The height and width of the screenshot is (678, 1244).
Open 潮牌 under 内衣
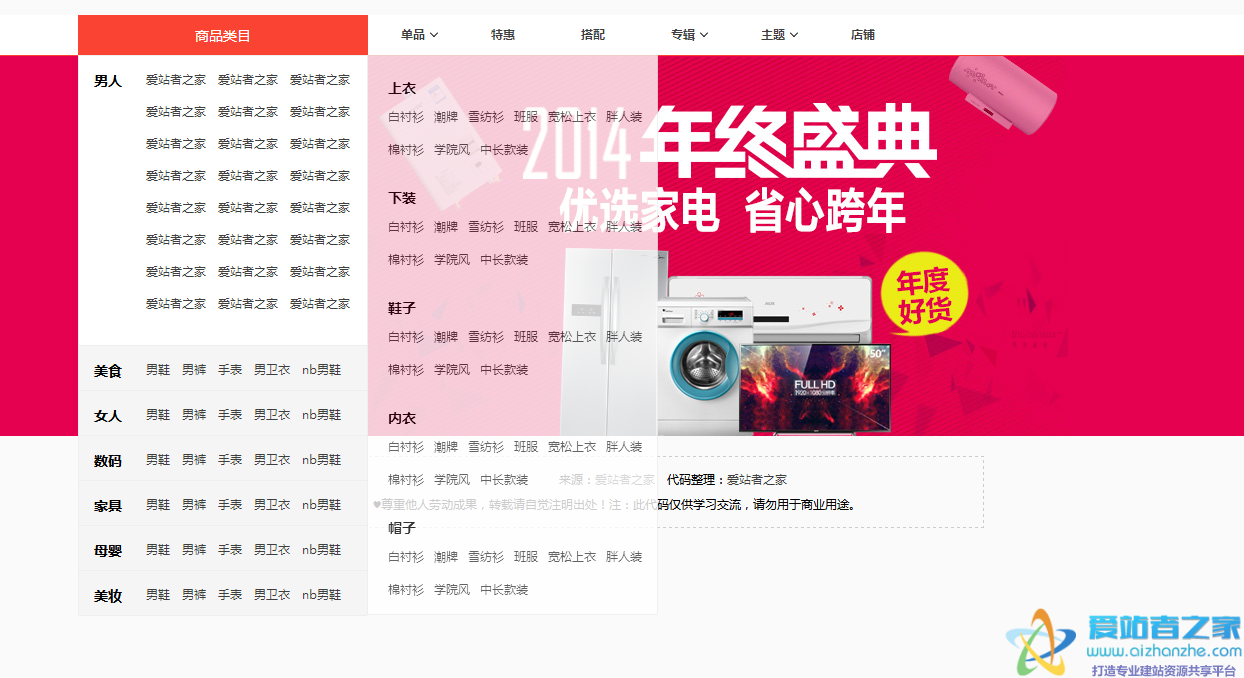coord(446,447)
